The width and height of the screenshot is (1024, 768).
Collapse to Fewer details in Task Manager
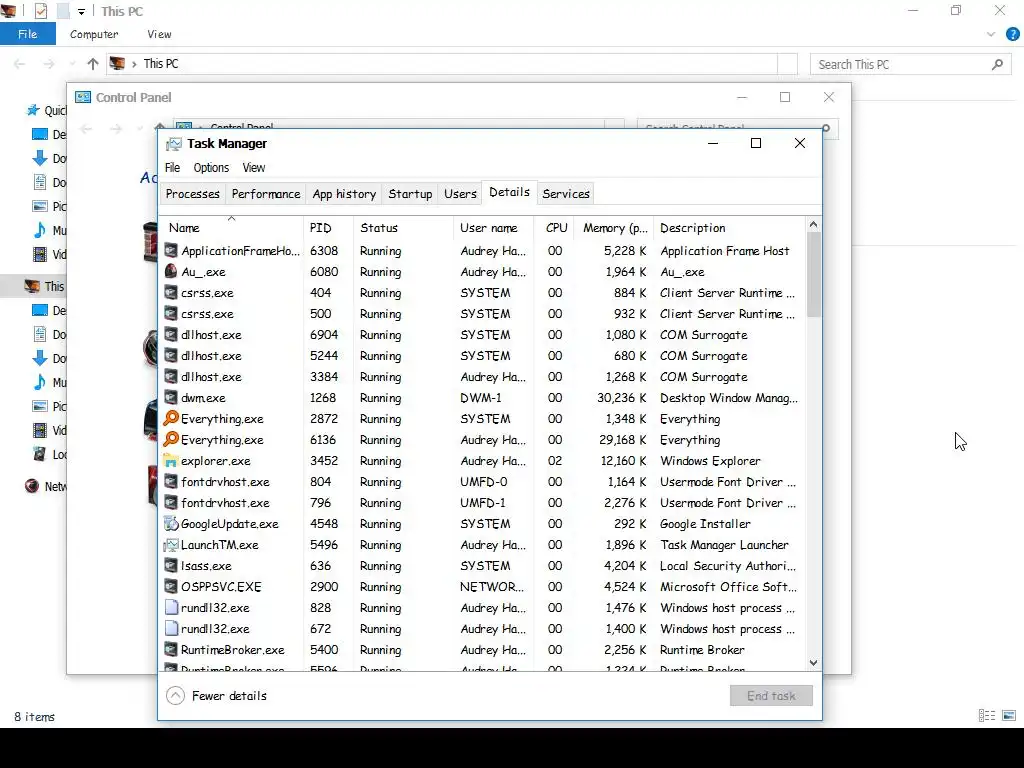point(217,696)
